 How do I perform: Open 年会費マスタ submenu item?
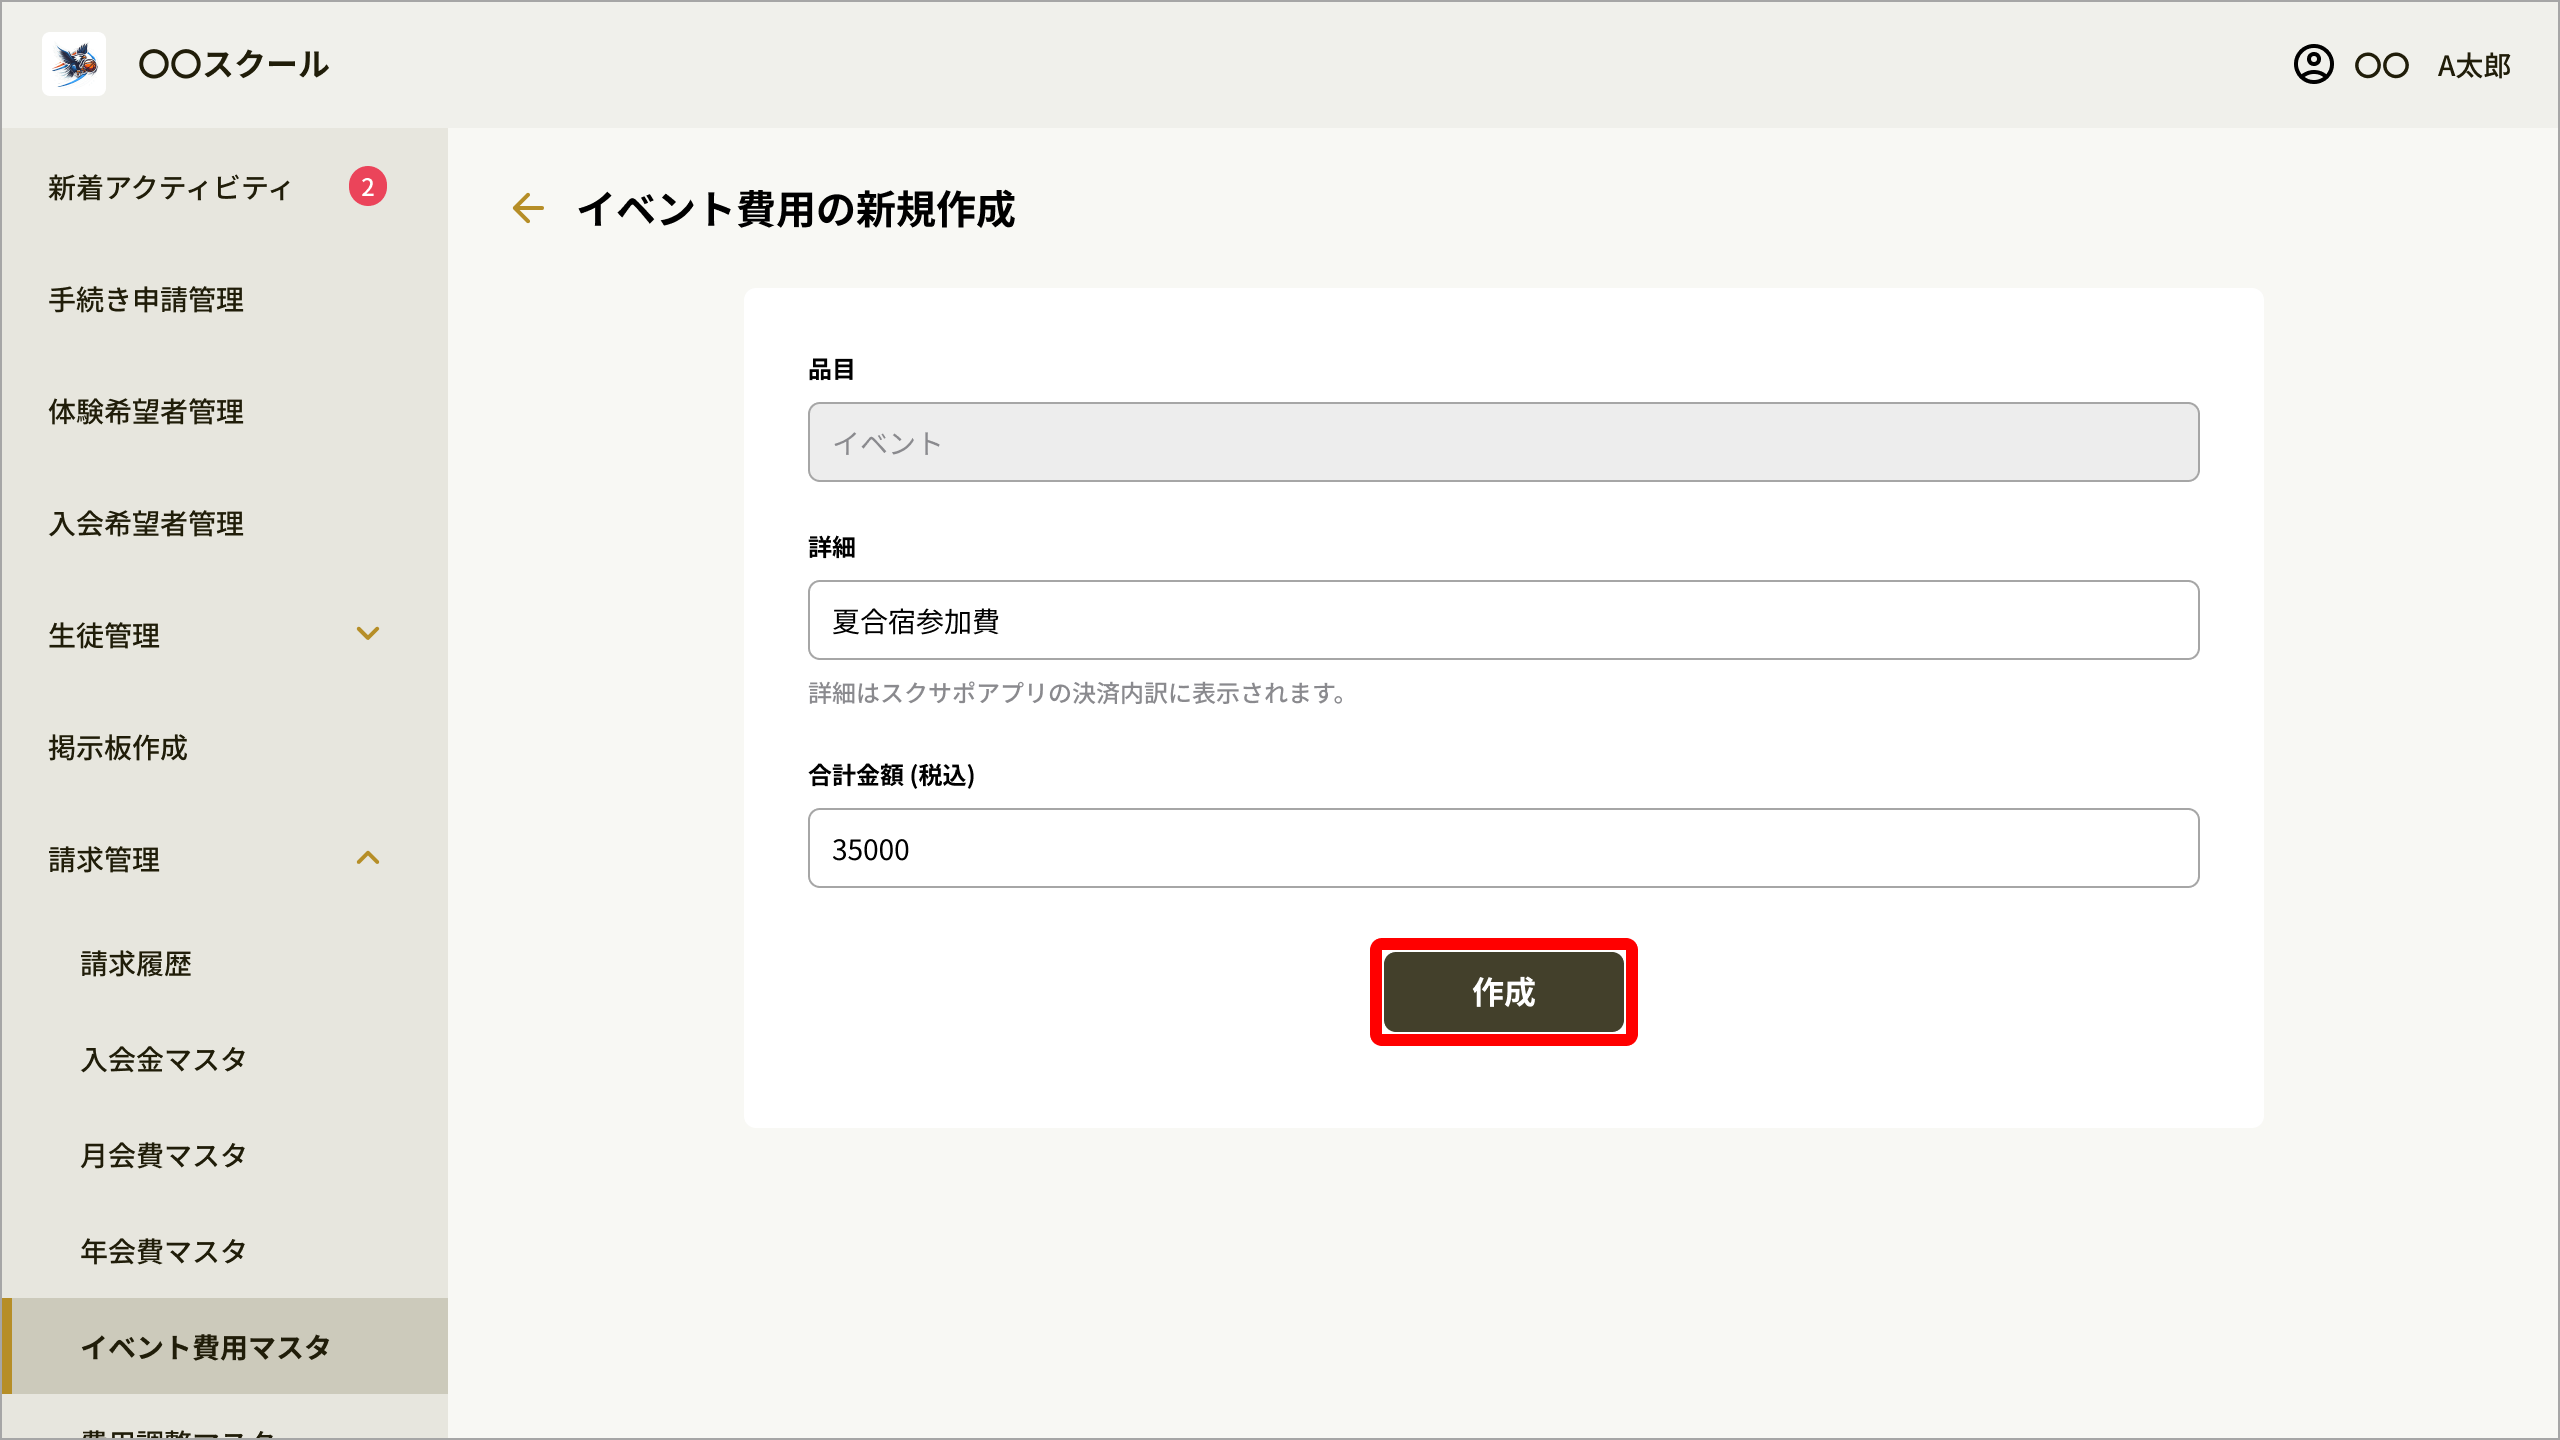(164, 1252)
